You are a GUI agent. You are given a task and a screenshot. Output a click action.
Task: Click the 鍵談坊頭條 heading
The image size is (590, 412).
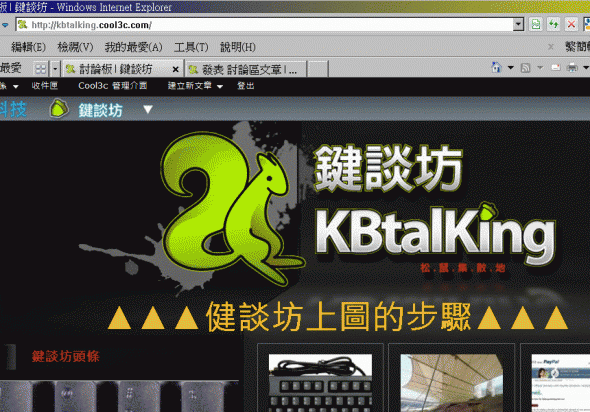(66, 356)
